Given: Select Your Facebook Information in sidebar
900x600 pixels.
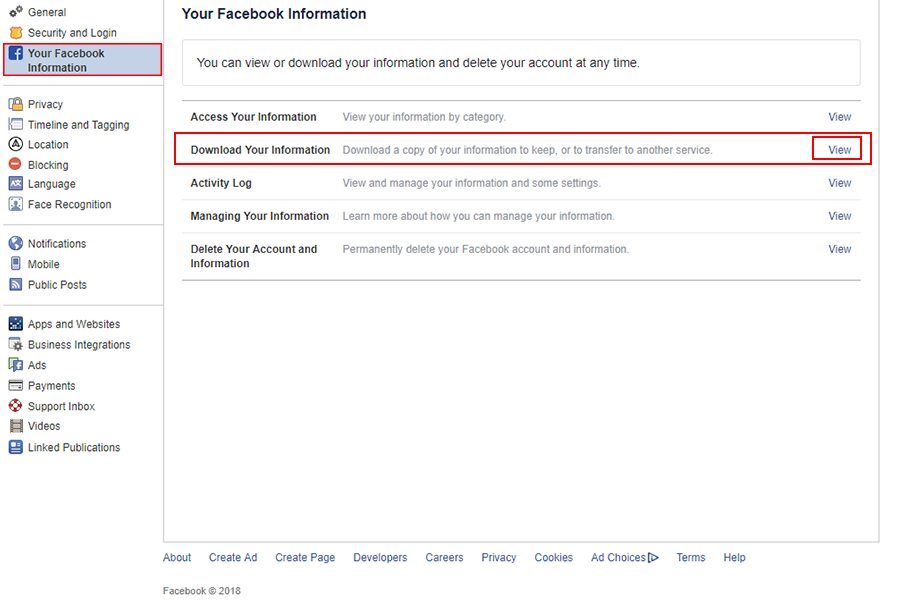Looking at the screenshot, I should pyautogui.click(x=83, y=60).
